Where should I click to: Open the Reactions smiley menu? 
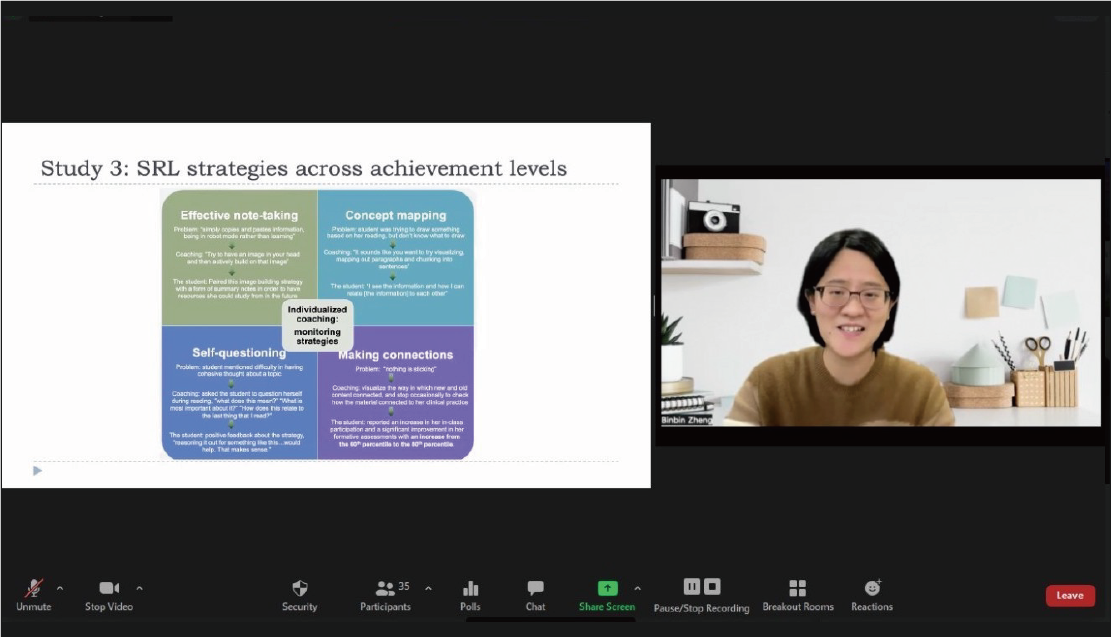click(x=872, y=588)
